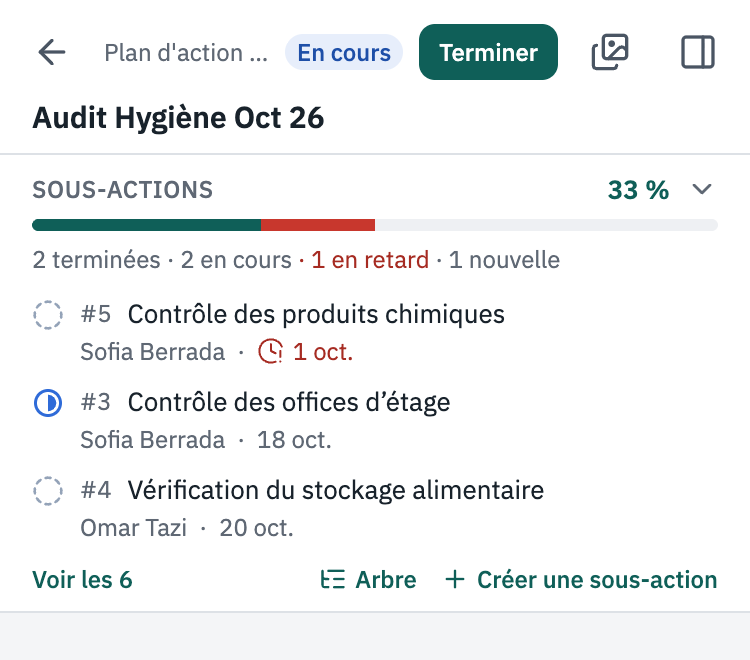Click the tree icon next to Arbre
Screen dimensions: 750x660
tap(332, 580)
